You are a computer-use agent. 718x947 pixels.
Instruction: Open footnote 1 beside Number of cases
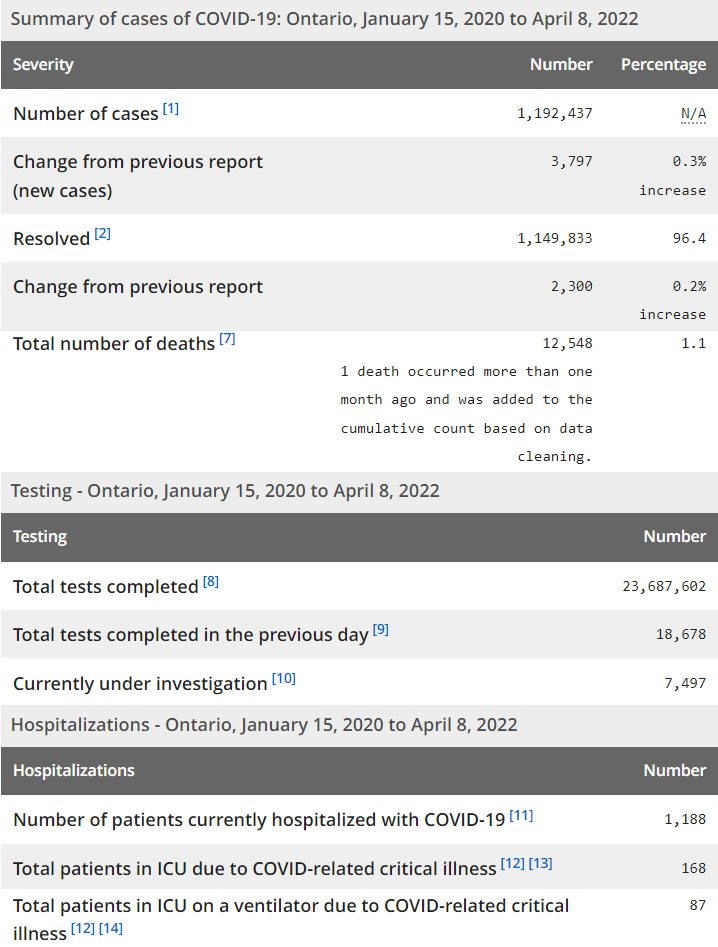coord(171,108)
